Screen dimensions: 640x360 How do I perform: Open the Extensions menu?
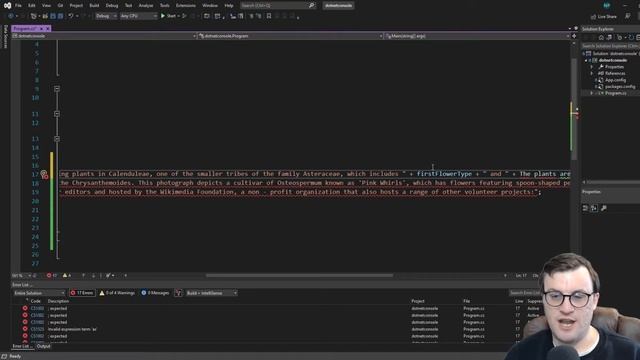click(x=185, y=5)
